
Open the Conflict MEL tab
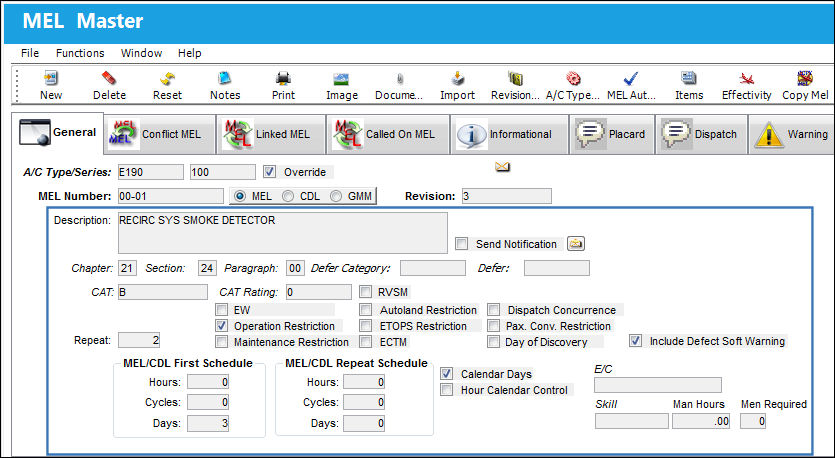click(160, 134)
